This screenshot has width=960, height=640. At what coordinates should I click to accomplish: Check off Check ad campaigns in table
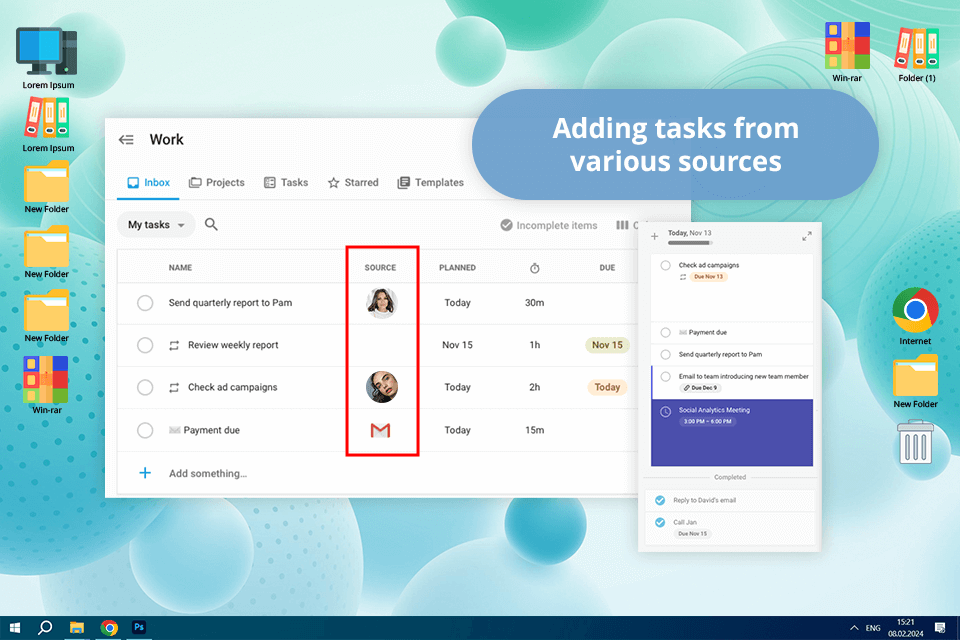tap(145, 388)
